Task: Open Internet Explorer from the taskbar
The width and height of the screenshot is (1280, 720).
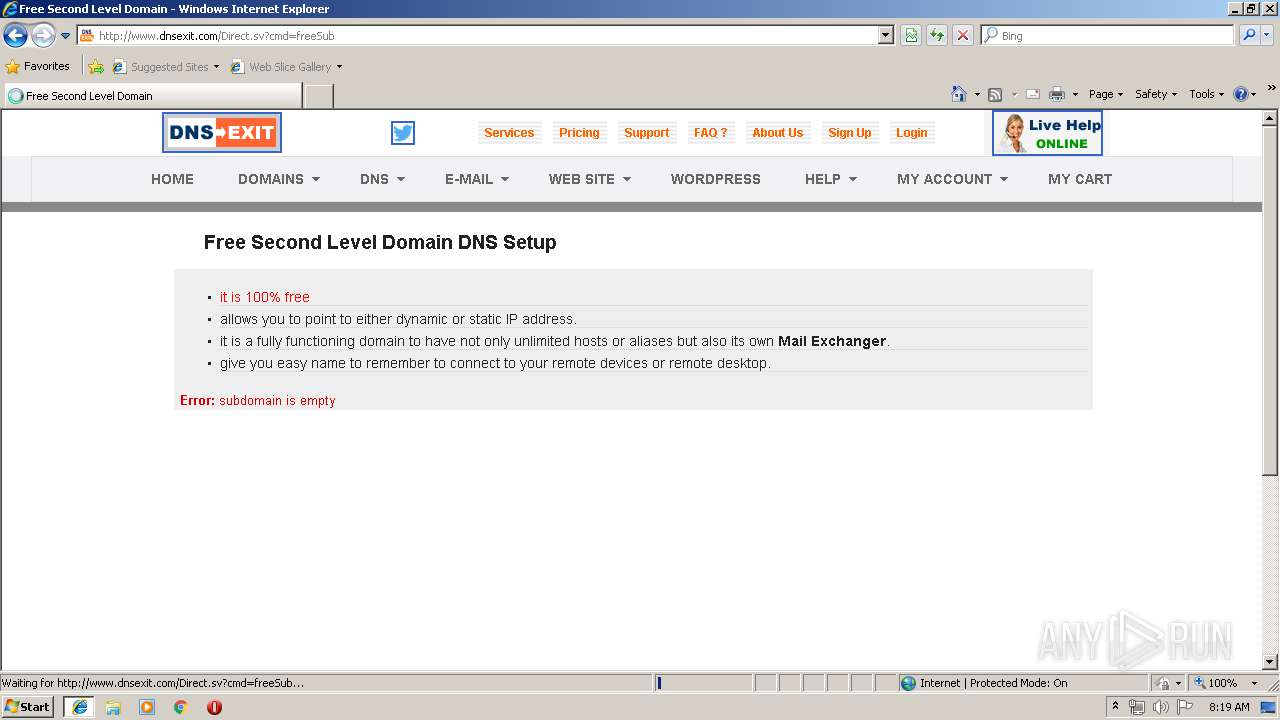Action: 79,707
